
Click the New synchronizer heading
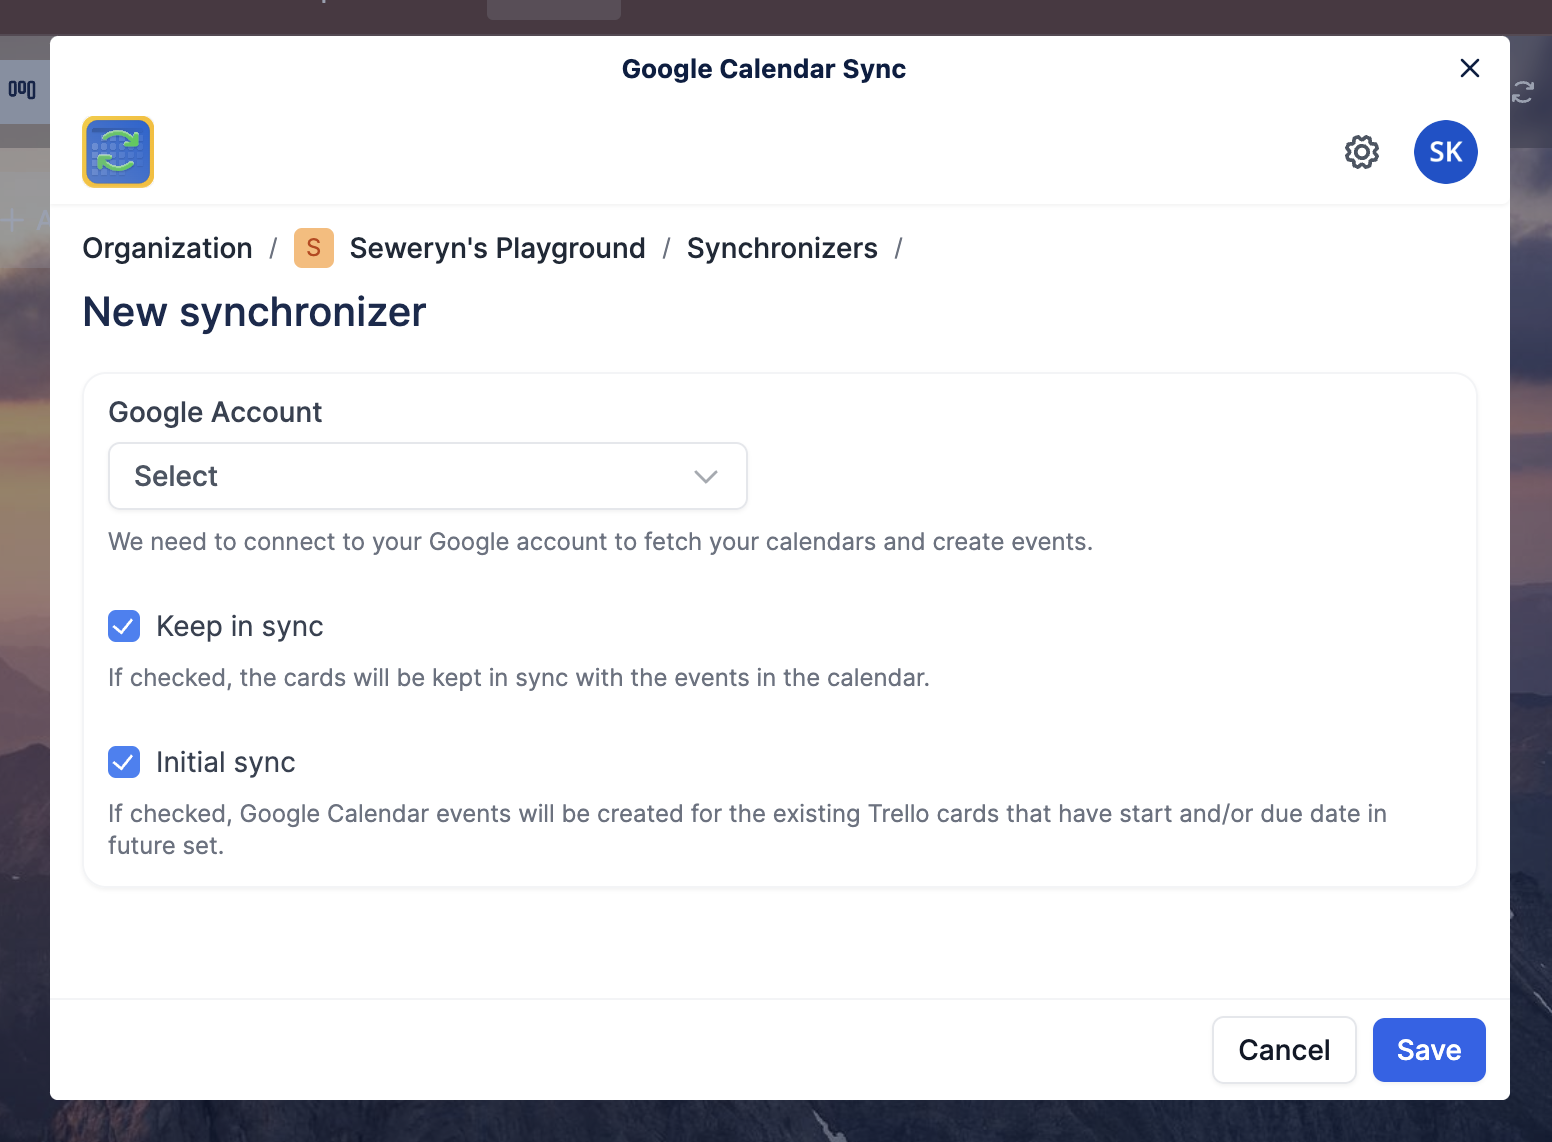tap(254, 312)
